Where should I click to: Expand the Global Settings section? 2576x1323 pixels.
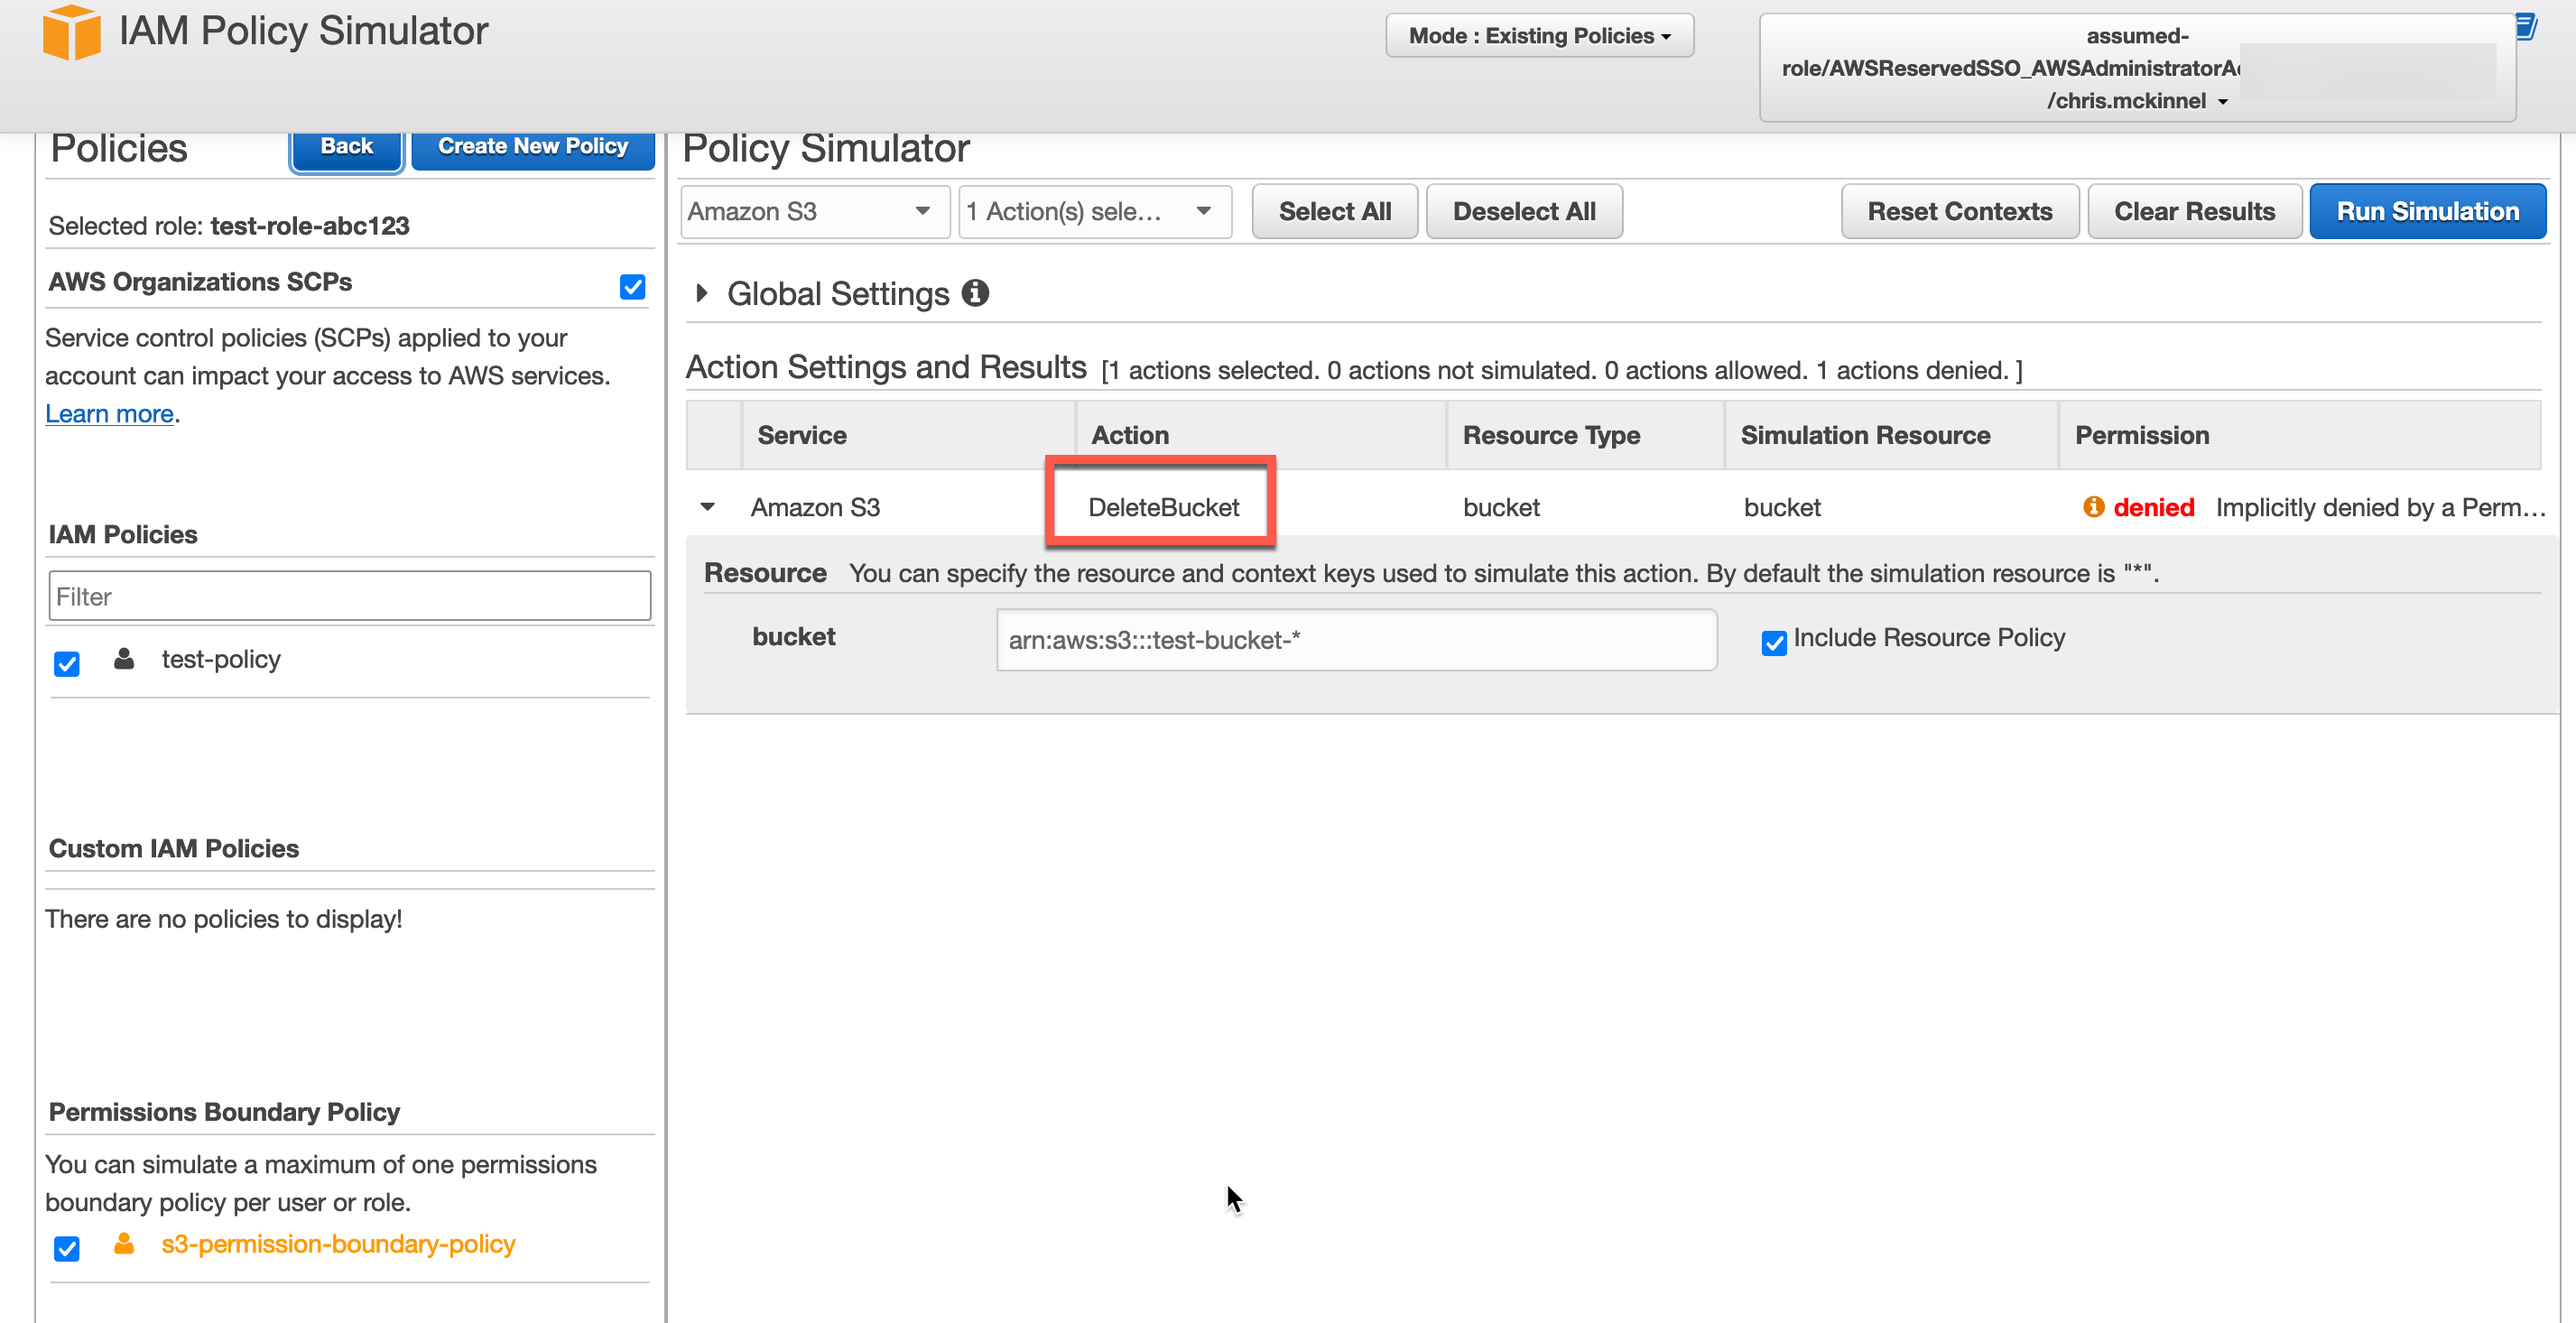tap(702, 293)
